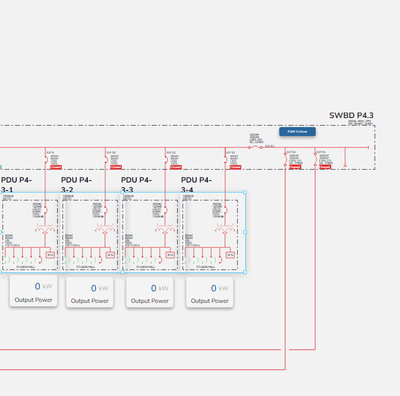Open the PDU P4-3-1 Output Power card
Viewport: 400px width, 396px height.
[x=33, y=291]
